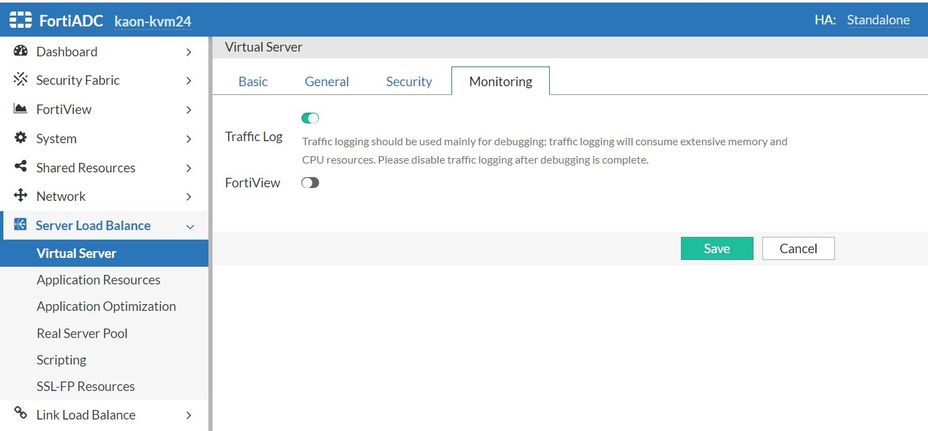Expand the Network submenu arrow
The image size is (928, 431).
189,197
